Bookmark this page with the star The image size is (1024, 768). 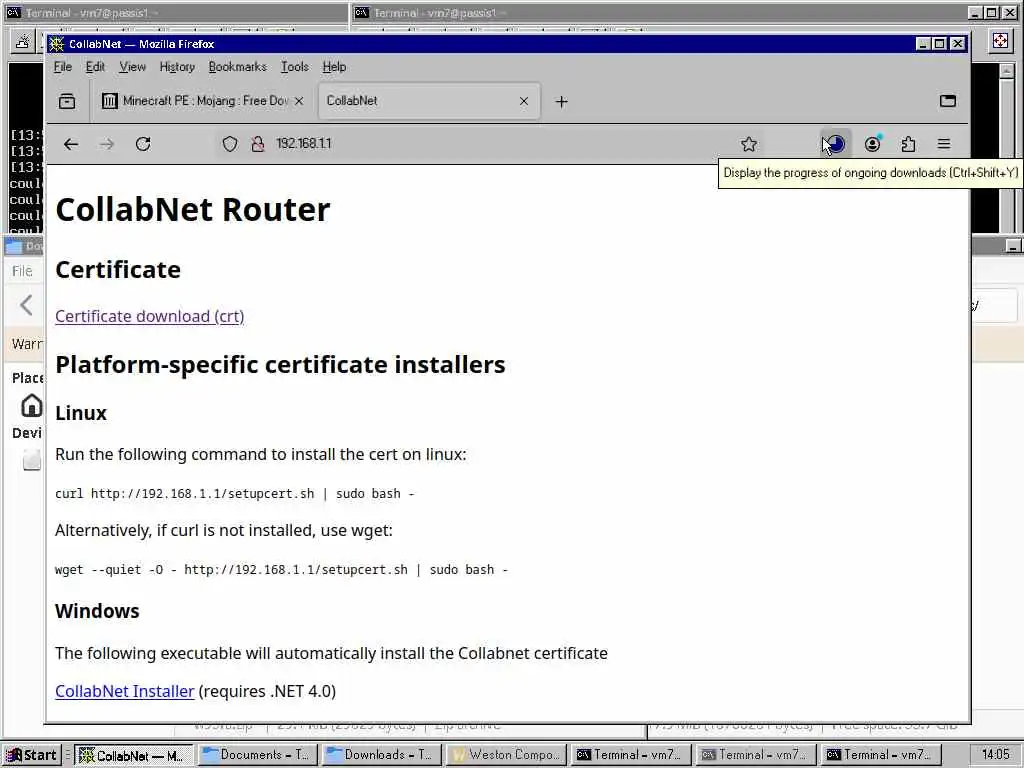coord(749,144)
